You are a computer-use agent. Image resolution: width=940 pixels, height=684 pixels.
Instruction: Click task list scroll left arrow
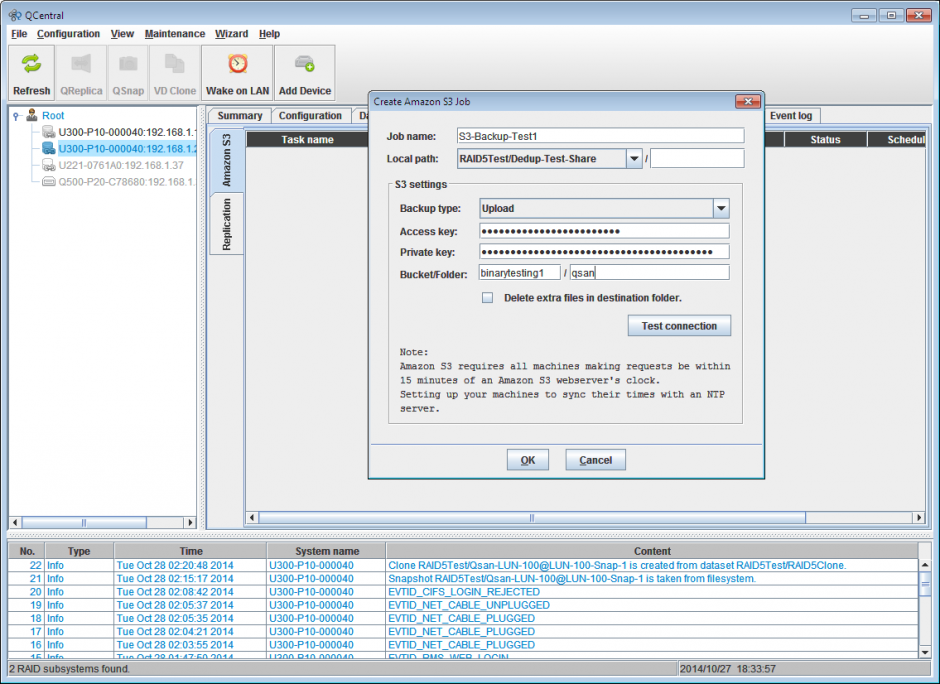(252, 517)
